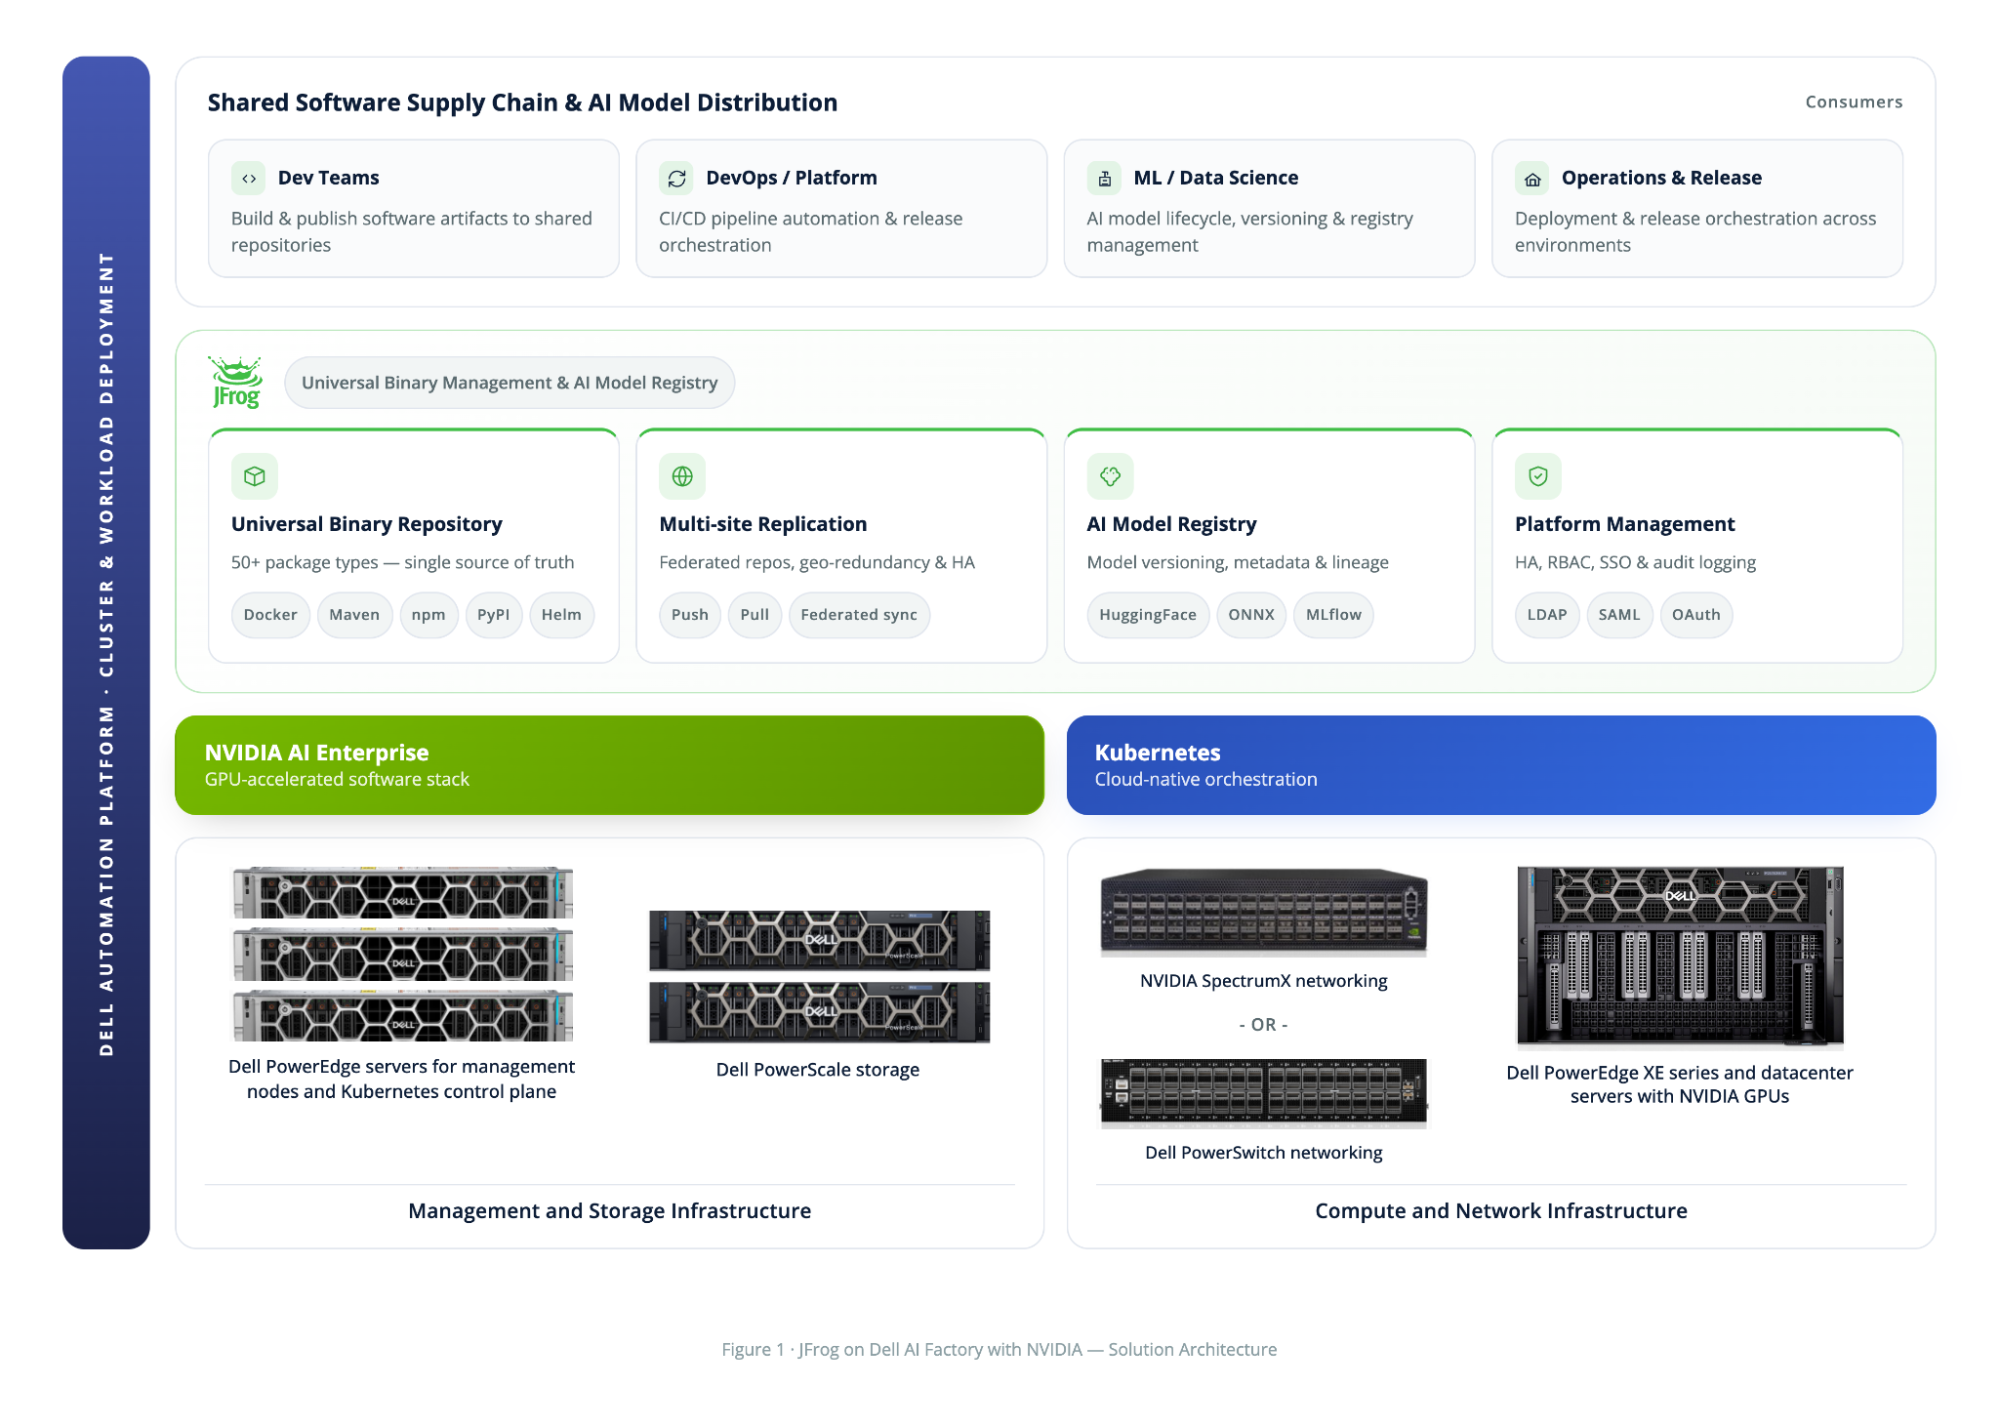Click the Federated sync tag

click(859, 615)
